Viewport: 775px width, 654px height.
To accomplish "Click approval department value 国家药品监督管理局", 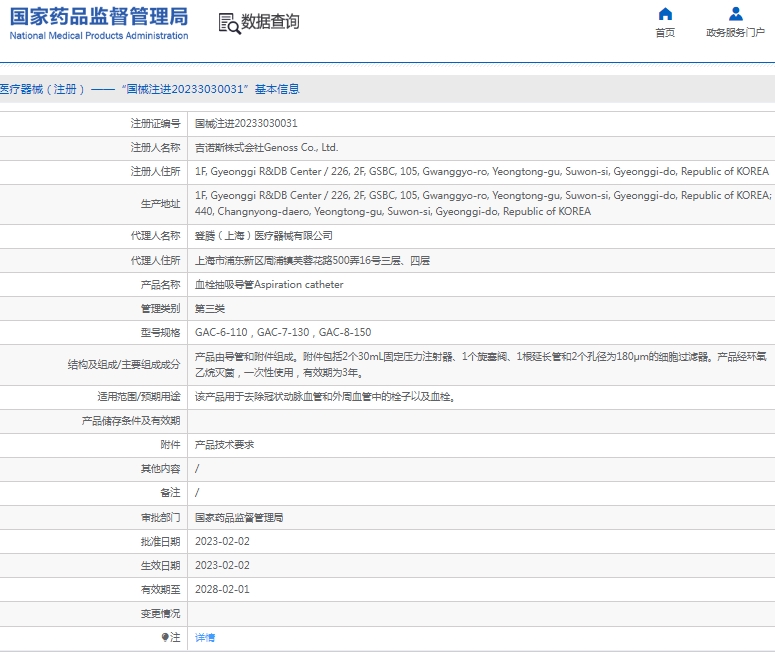I will click(x=239, y=518).
